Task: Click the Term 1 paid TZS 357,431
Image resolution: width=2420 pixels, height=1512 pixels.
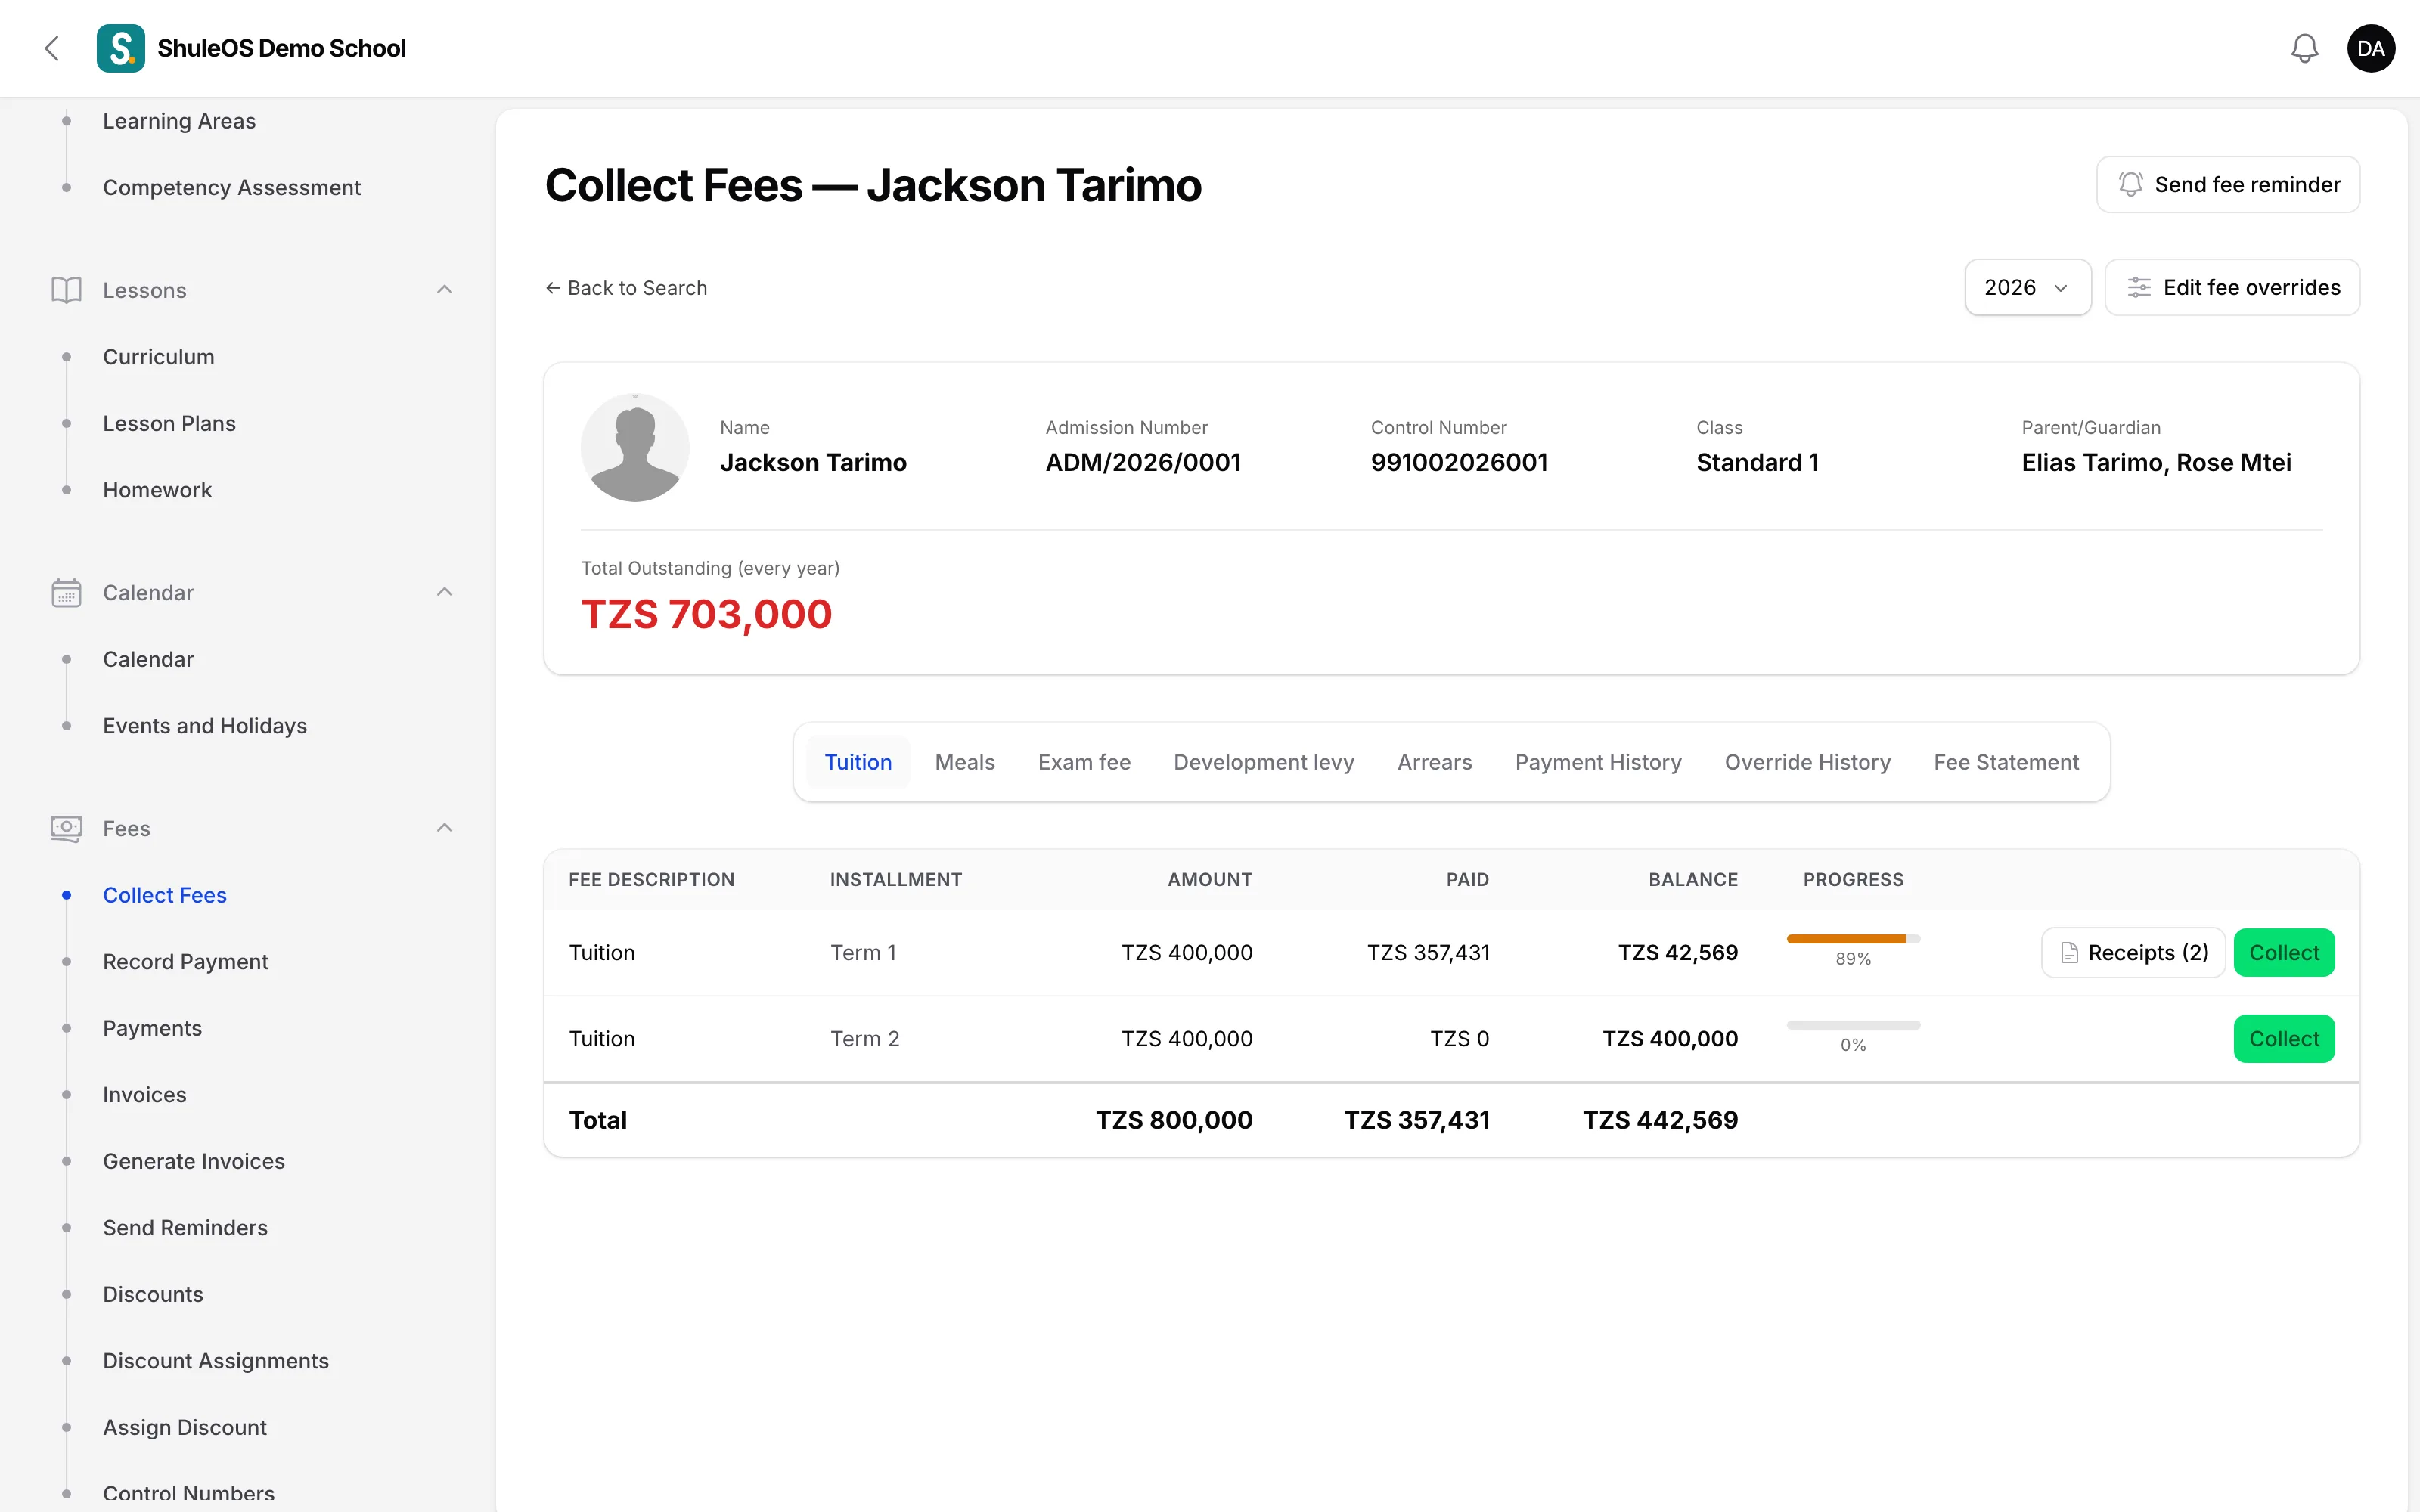Action: point(1428,953)
